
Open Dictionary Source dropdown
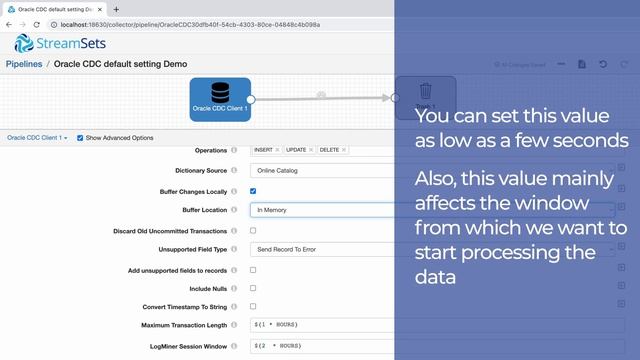point(433,171)
